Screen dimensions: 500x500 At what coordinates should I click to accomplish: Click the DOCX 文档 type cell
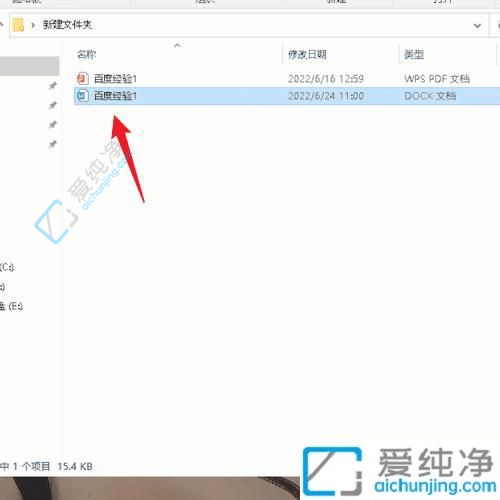click(x=430, y=96)
